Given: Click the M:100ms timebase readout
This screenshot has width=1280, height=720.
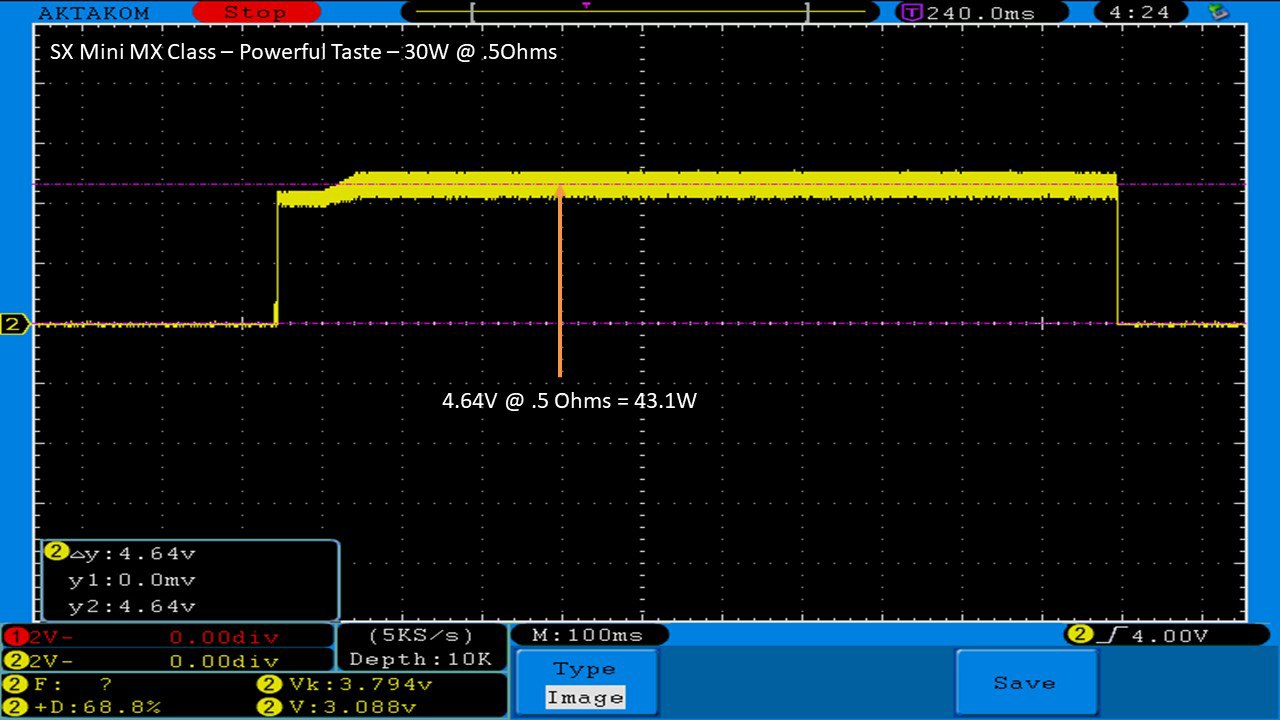Looking at the screenshot, I should point(588,635).
